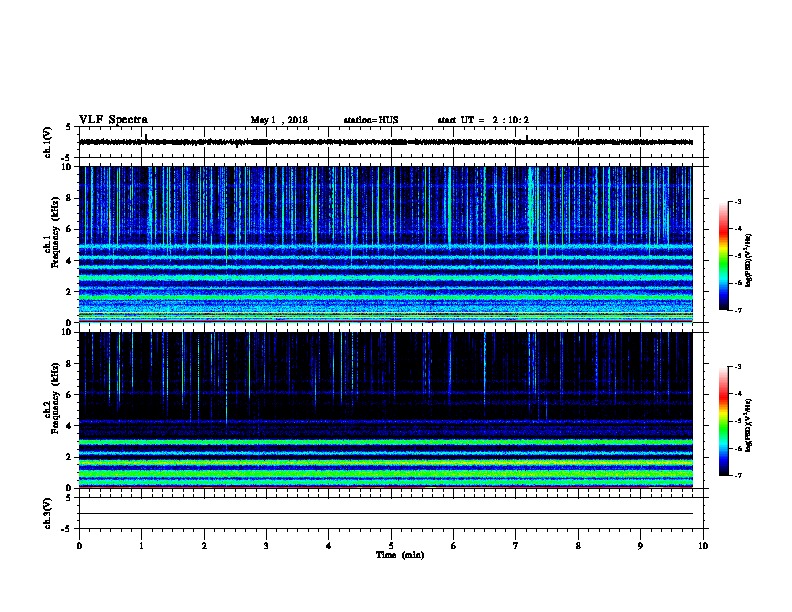Click time axis tick label "7"
This screenshot has width=792, height=612.
click(x=516, y=546)
